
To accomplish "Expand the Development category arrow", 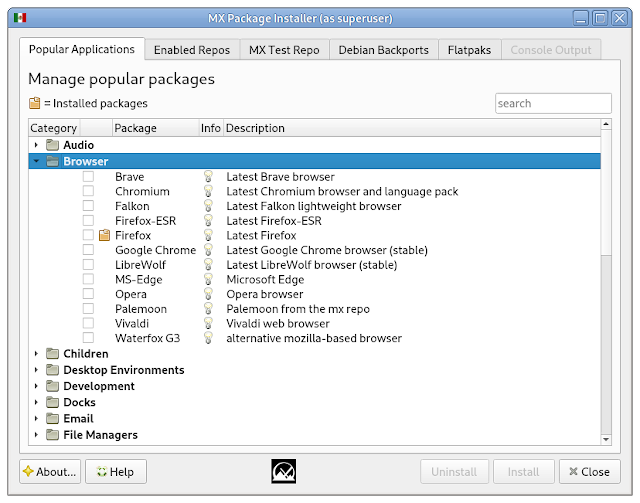I will [x=36, y=386].
